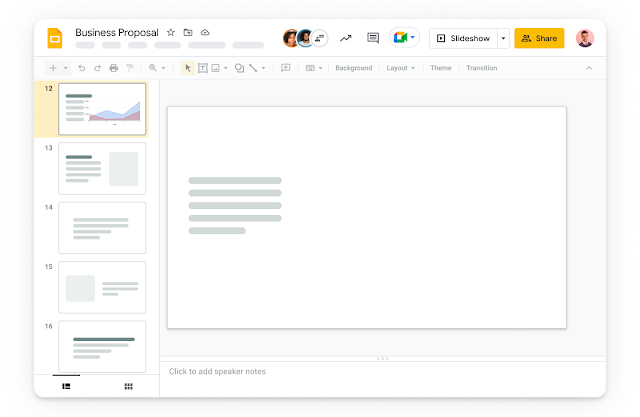Insert a shape
The image size is (640, 417).
click(239, 68)
